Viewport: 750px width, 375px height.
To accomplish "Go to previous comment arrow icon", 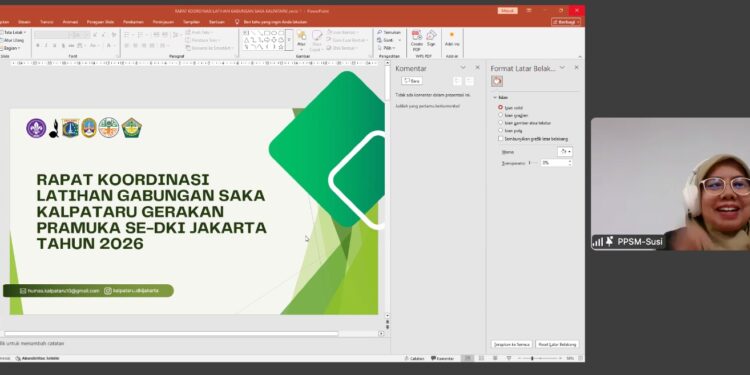I will tap(457, 81).
